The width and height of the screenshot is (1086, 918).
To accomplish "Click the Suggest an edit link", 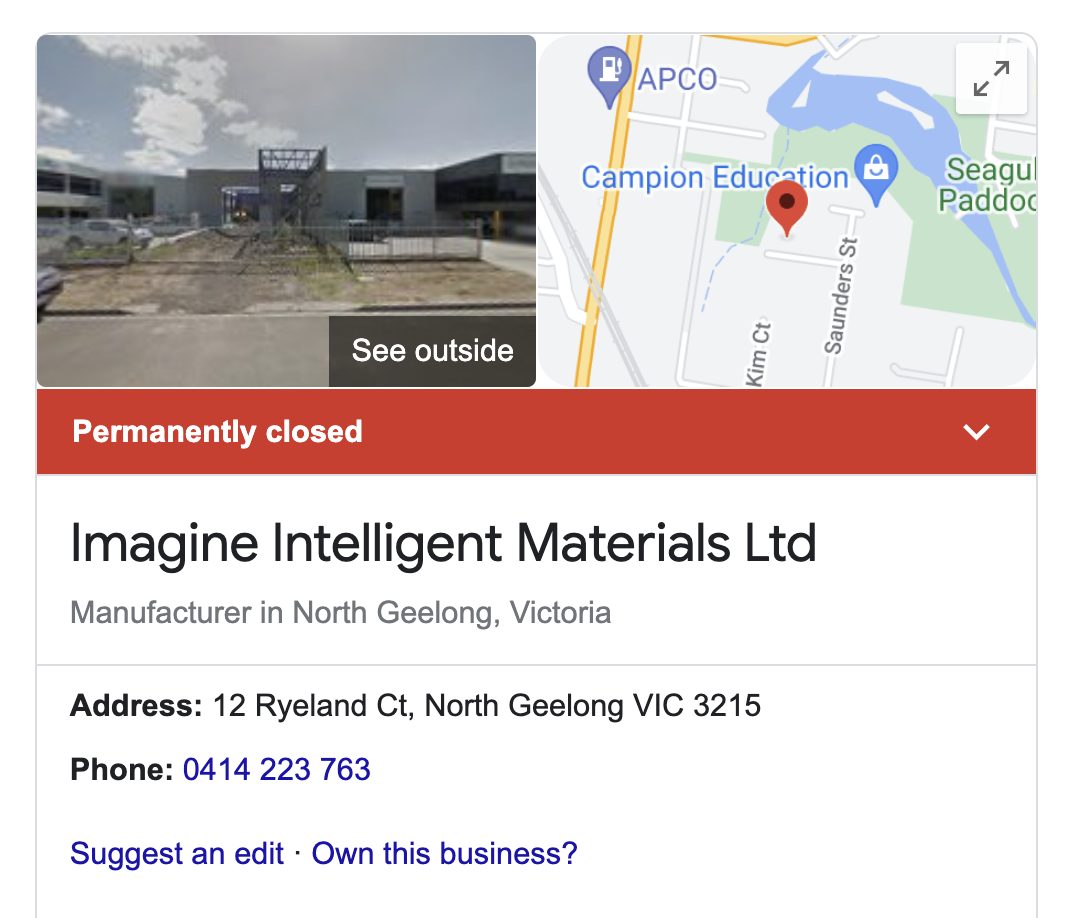I will (177, 854).
